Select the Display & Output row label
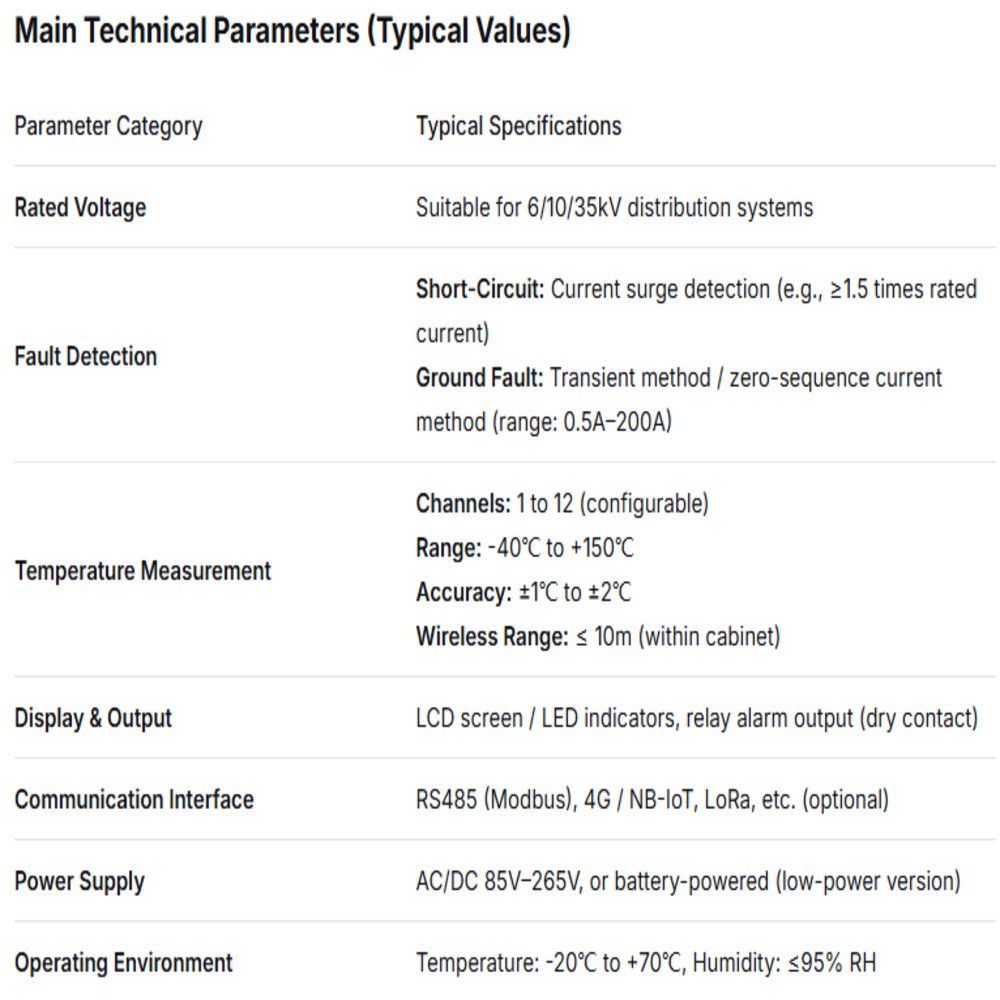Viewport: 1000px width, 1000px height. tap(93, 719)
